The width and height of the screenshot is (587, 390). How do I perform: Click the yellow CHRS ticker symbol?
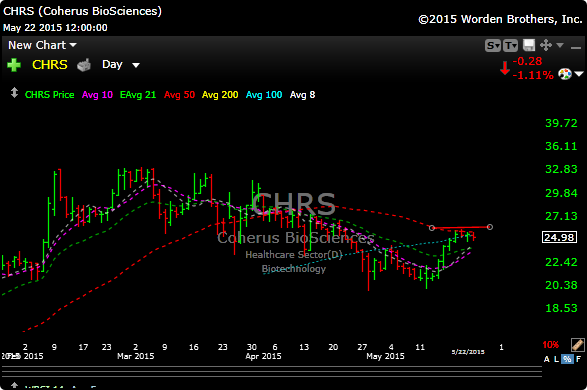(x=50, y=65)
